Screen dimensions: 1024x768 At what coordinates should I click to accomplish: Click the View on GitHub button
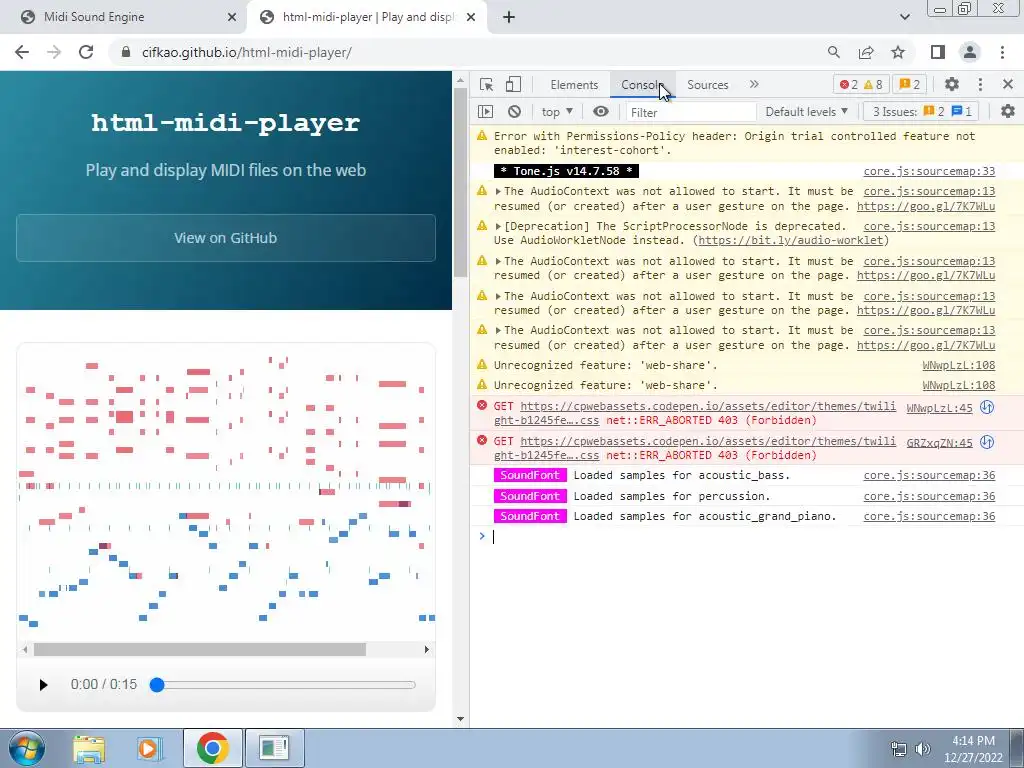coord(225,238)
